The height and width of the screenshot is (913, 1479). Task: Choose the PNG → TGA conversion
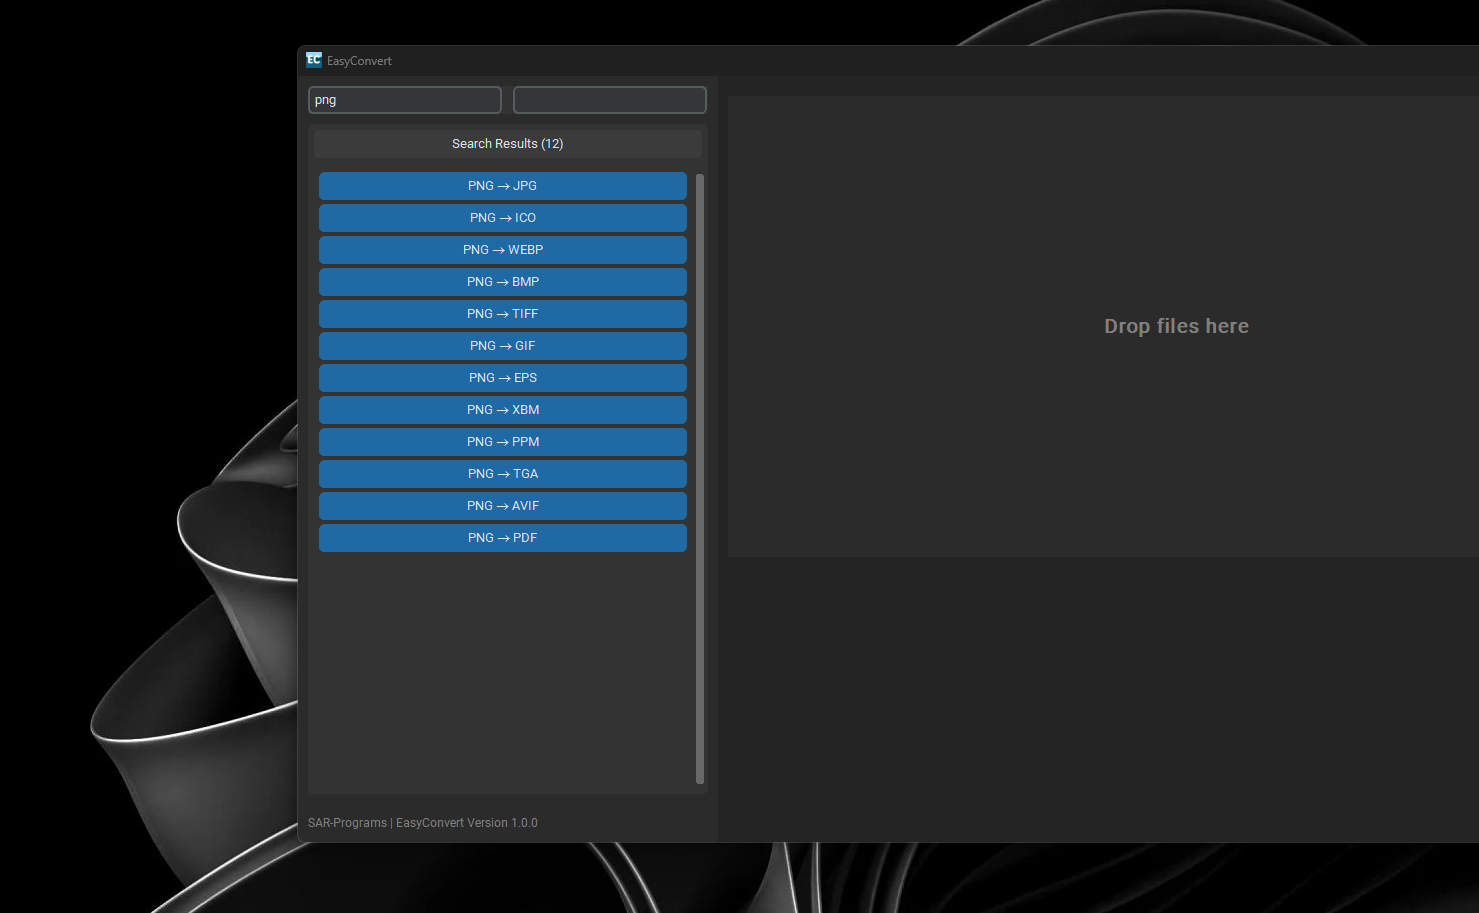click(x=502, y=474)
